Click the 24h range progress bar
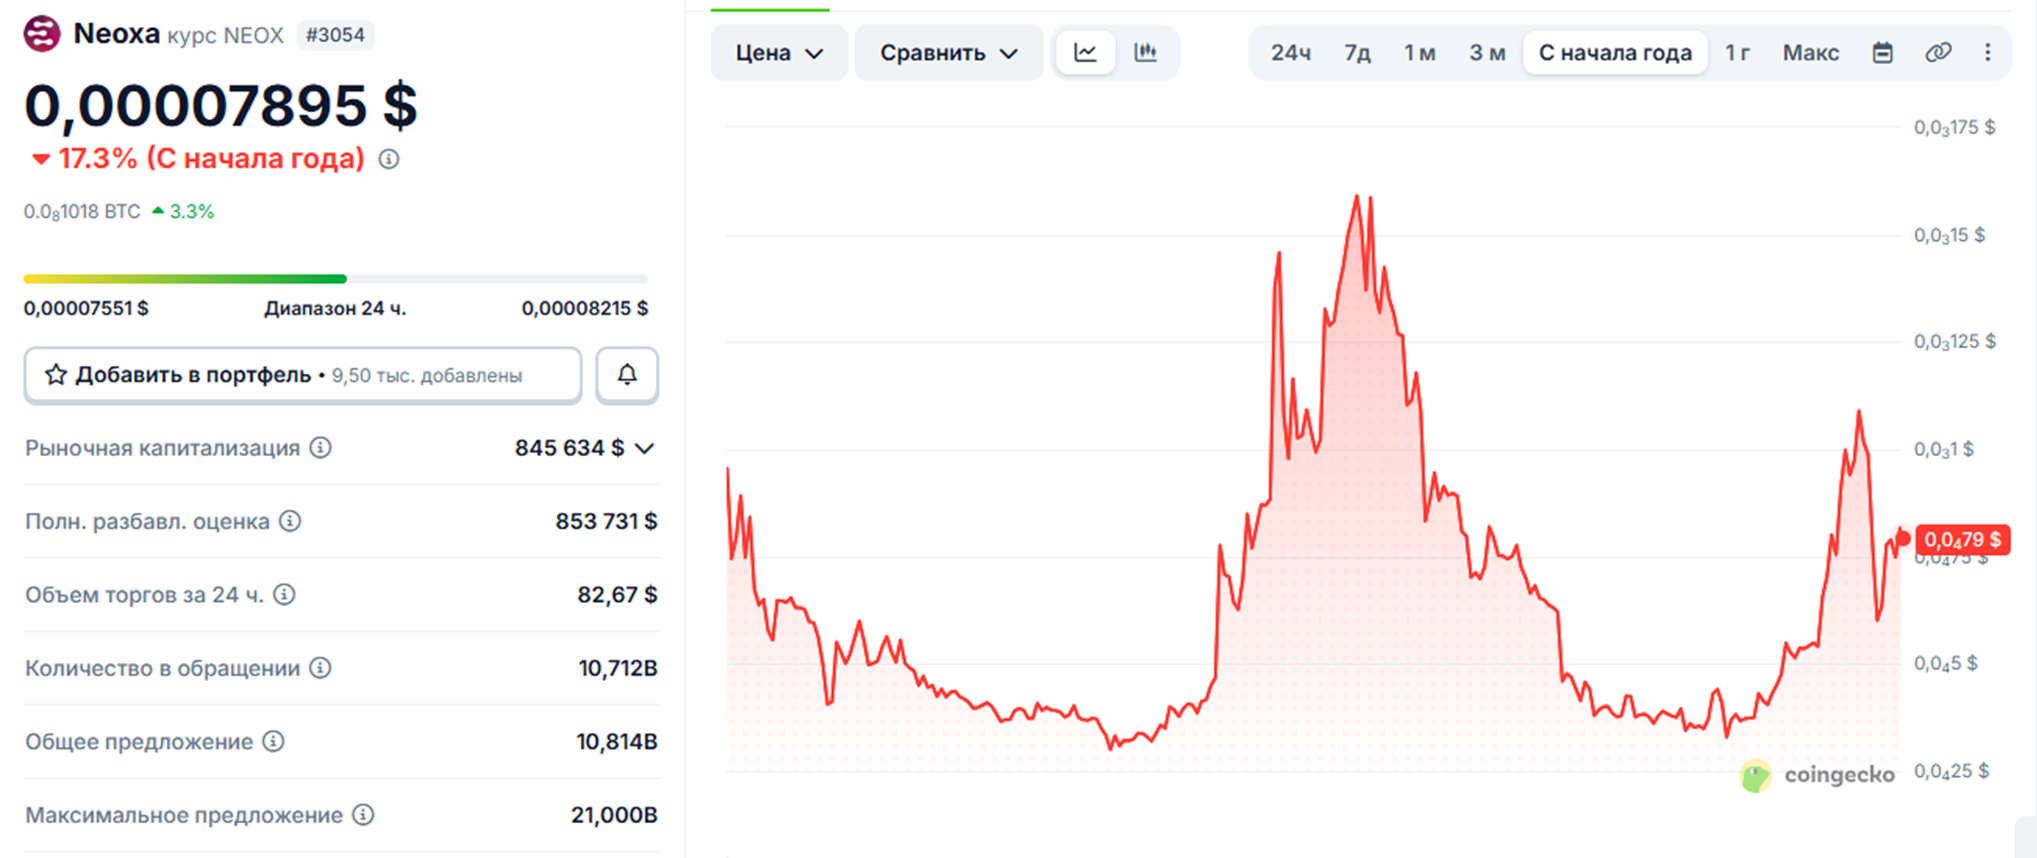Screen dimensions: 2037x858 pyautogui.click(x=336, y=279)
